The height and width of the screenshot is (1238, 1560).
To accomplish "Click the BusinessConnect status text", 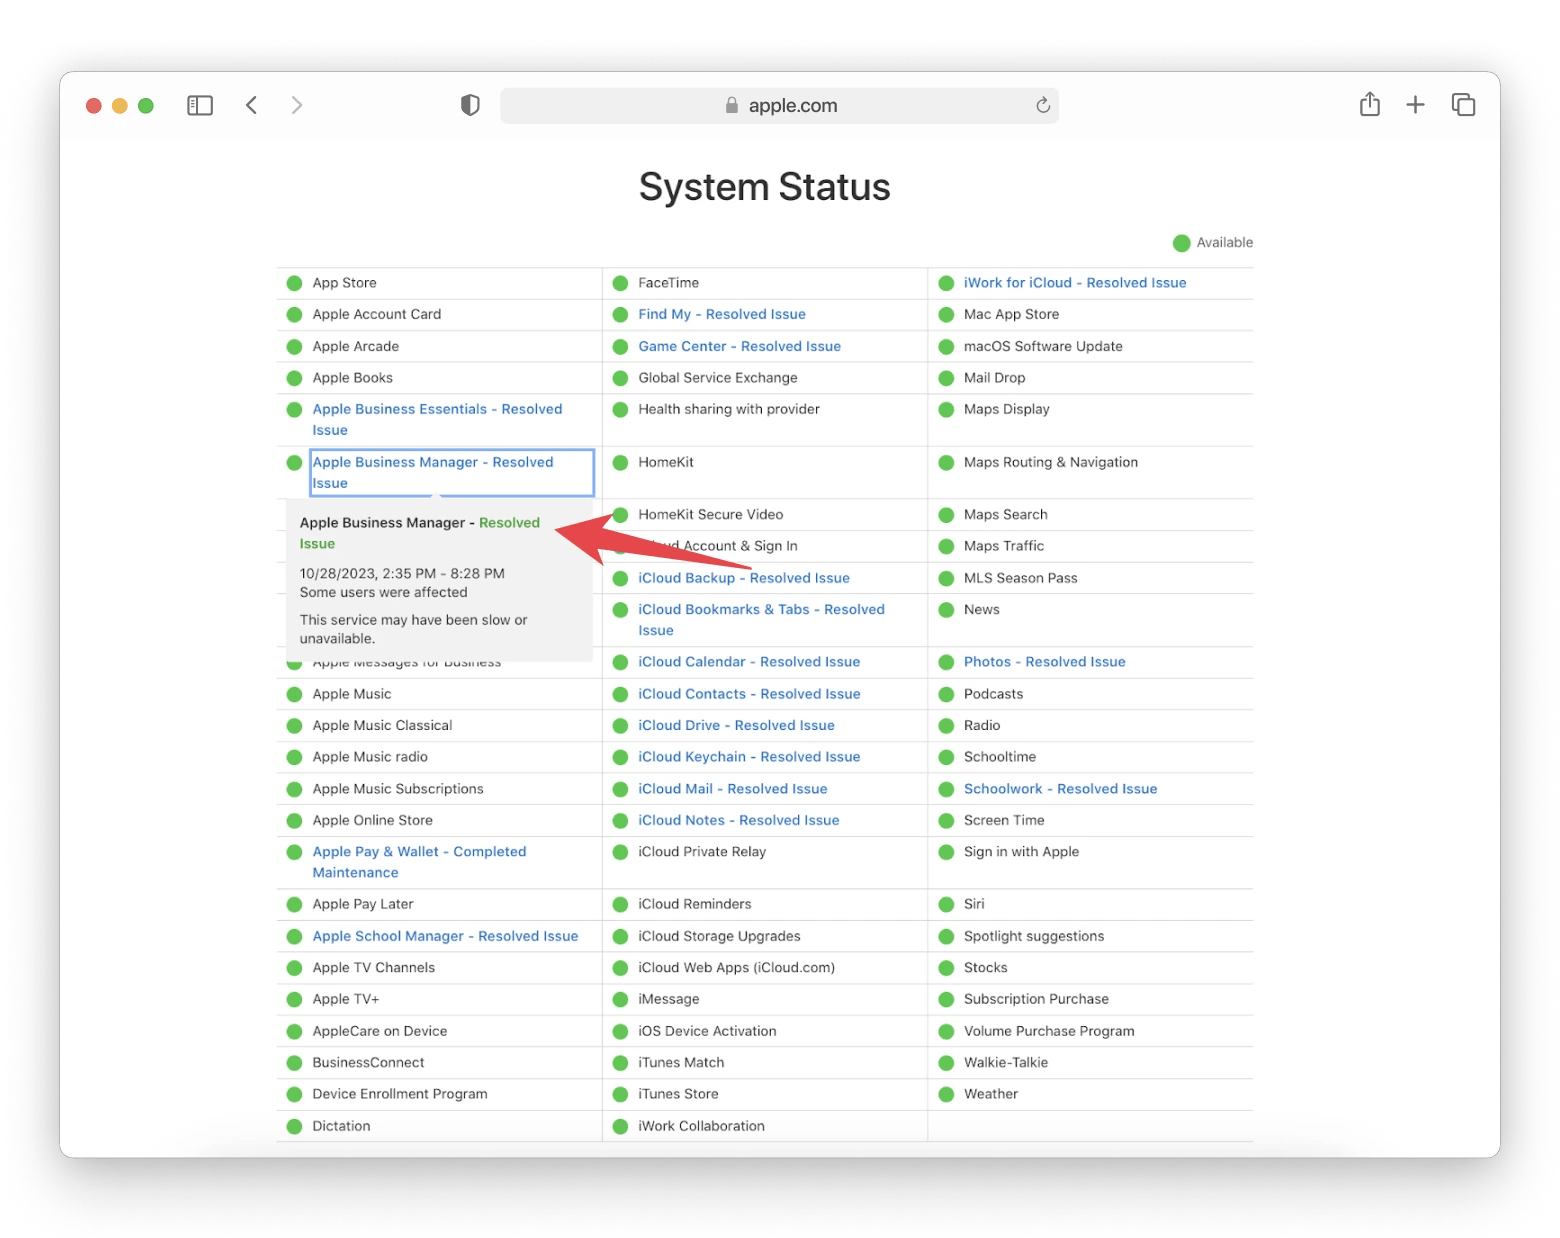I will tap(369, 1063).
